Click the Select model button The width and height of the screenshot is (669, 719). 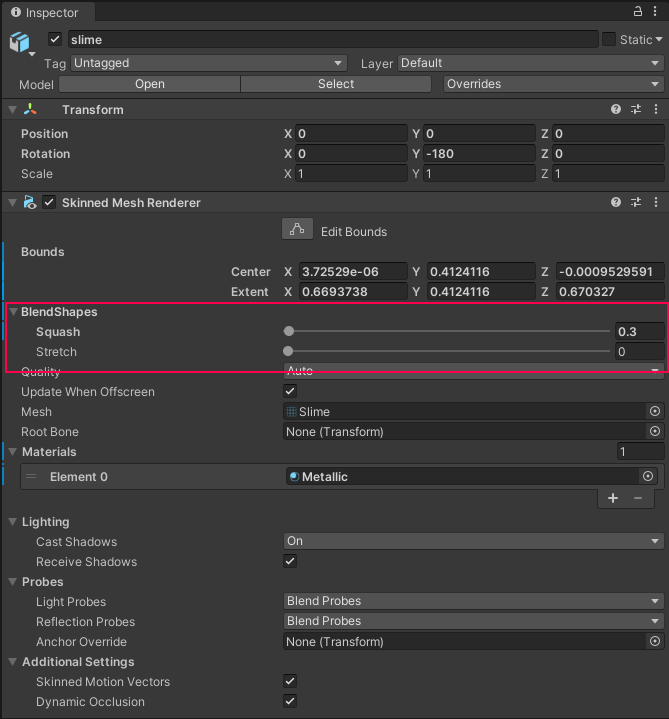coord(336,84)
